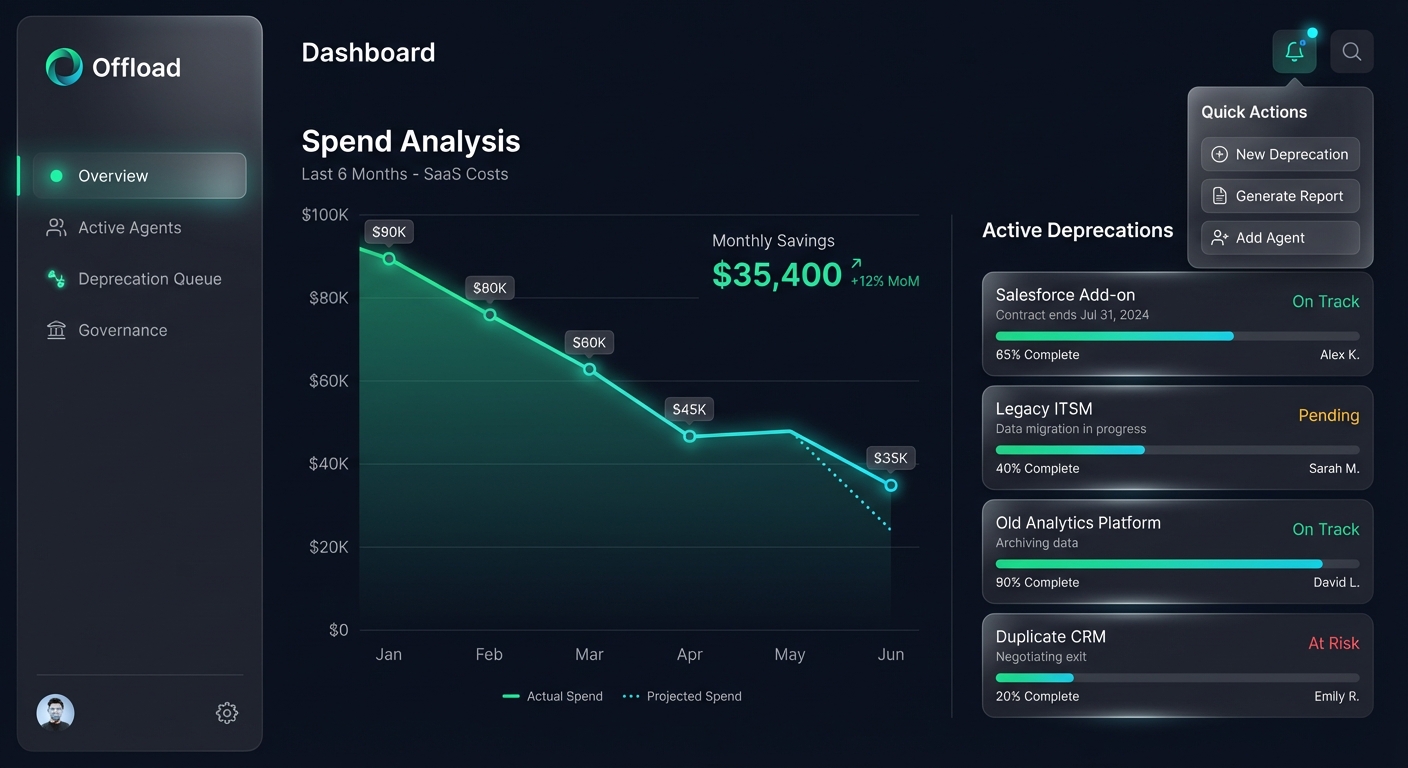Open the search icon in the top bar
The height and width of the screenshot is (768, 1408).
(x=1351, y=51)
